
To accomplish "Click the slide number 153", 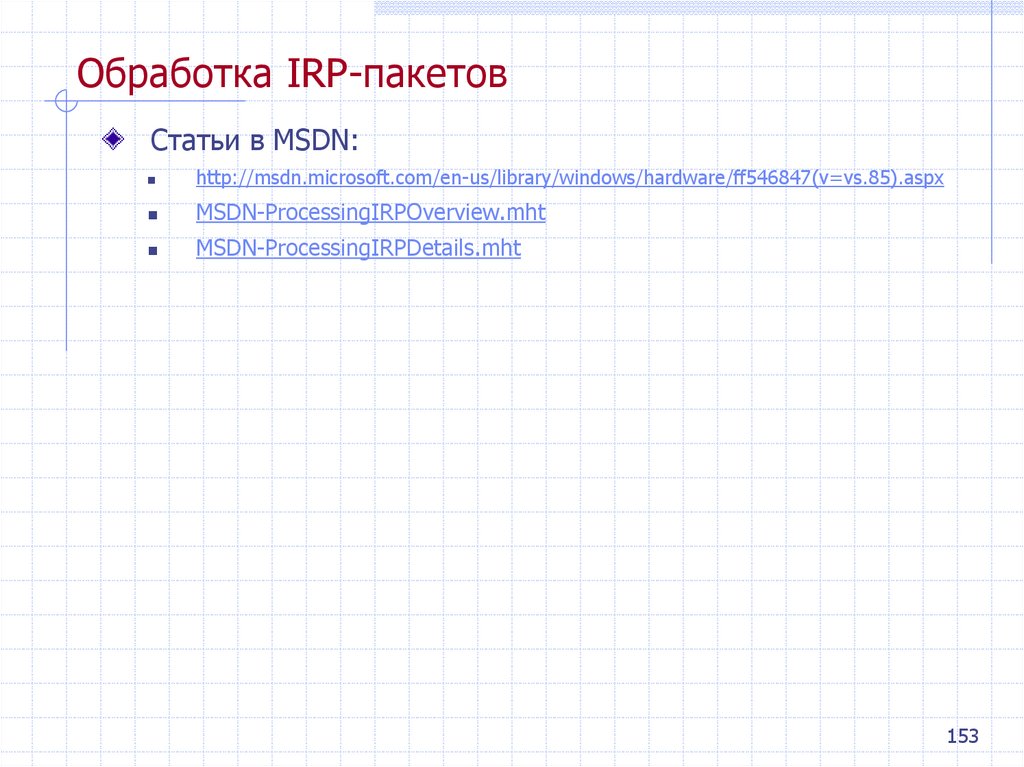I will [963, 736].
